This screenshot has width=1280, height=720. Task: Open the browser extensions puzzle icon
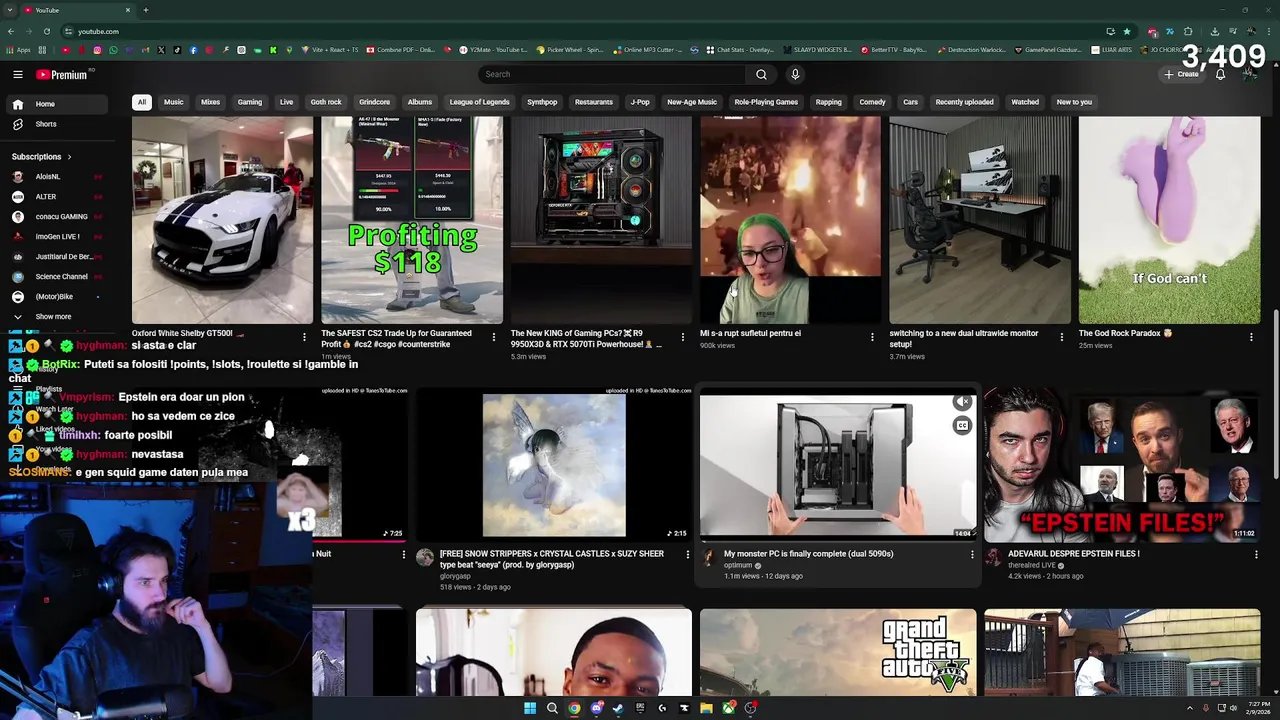click(1188, 31)
